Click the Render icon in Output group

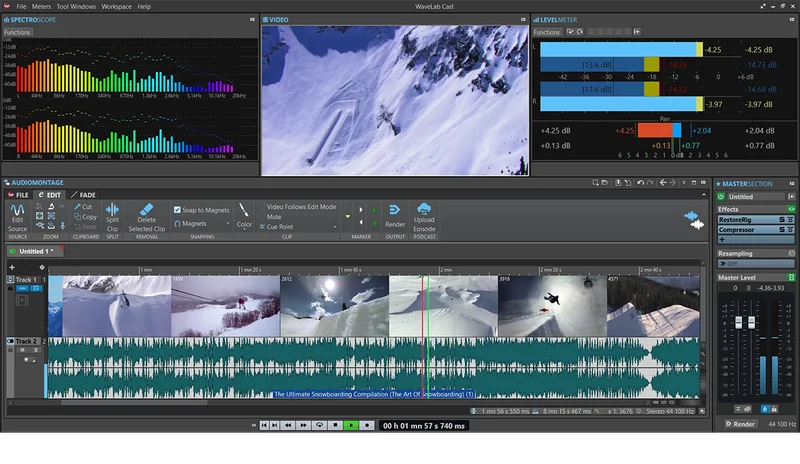(x=395, y=210)
